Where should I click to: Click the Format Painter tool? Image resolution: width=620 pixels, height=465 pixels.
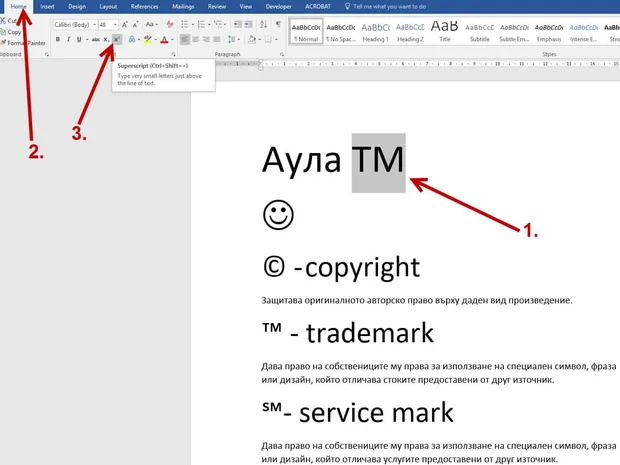coord(23,43)
